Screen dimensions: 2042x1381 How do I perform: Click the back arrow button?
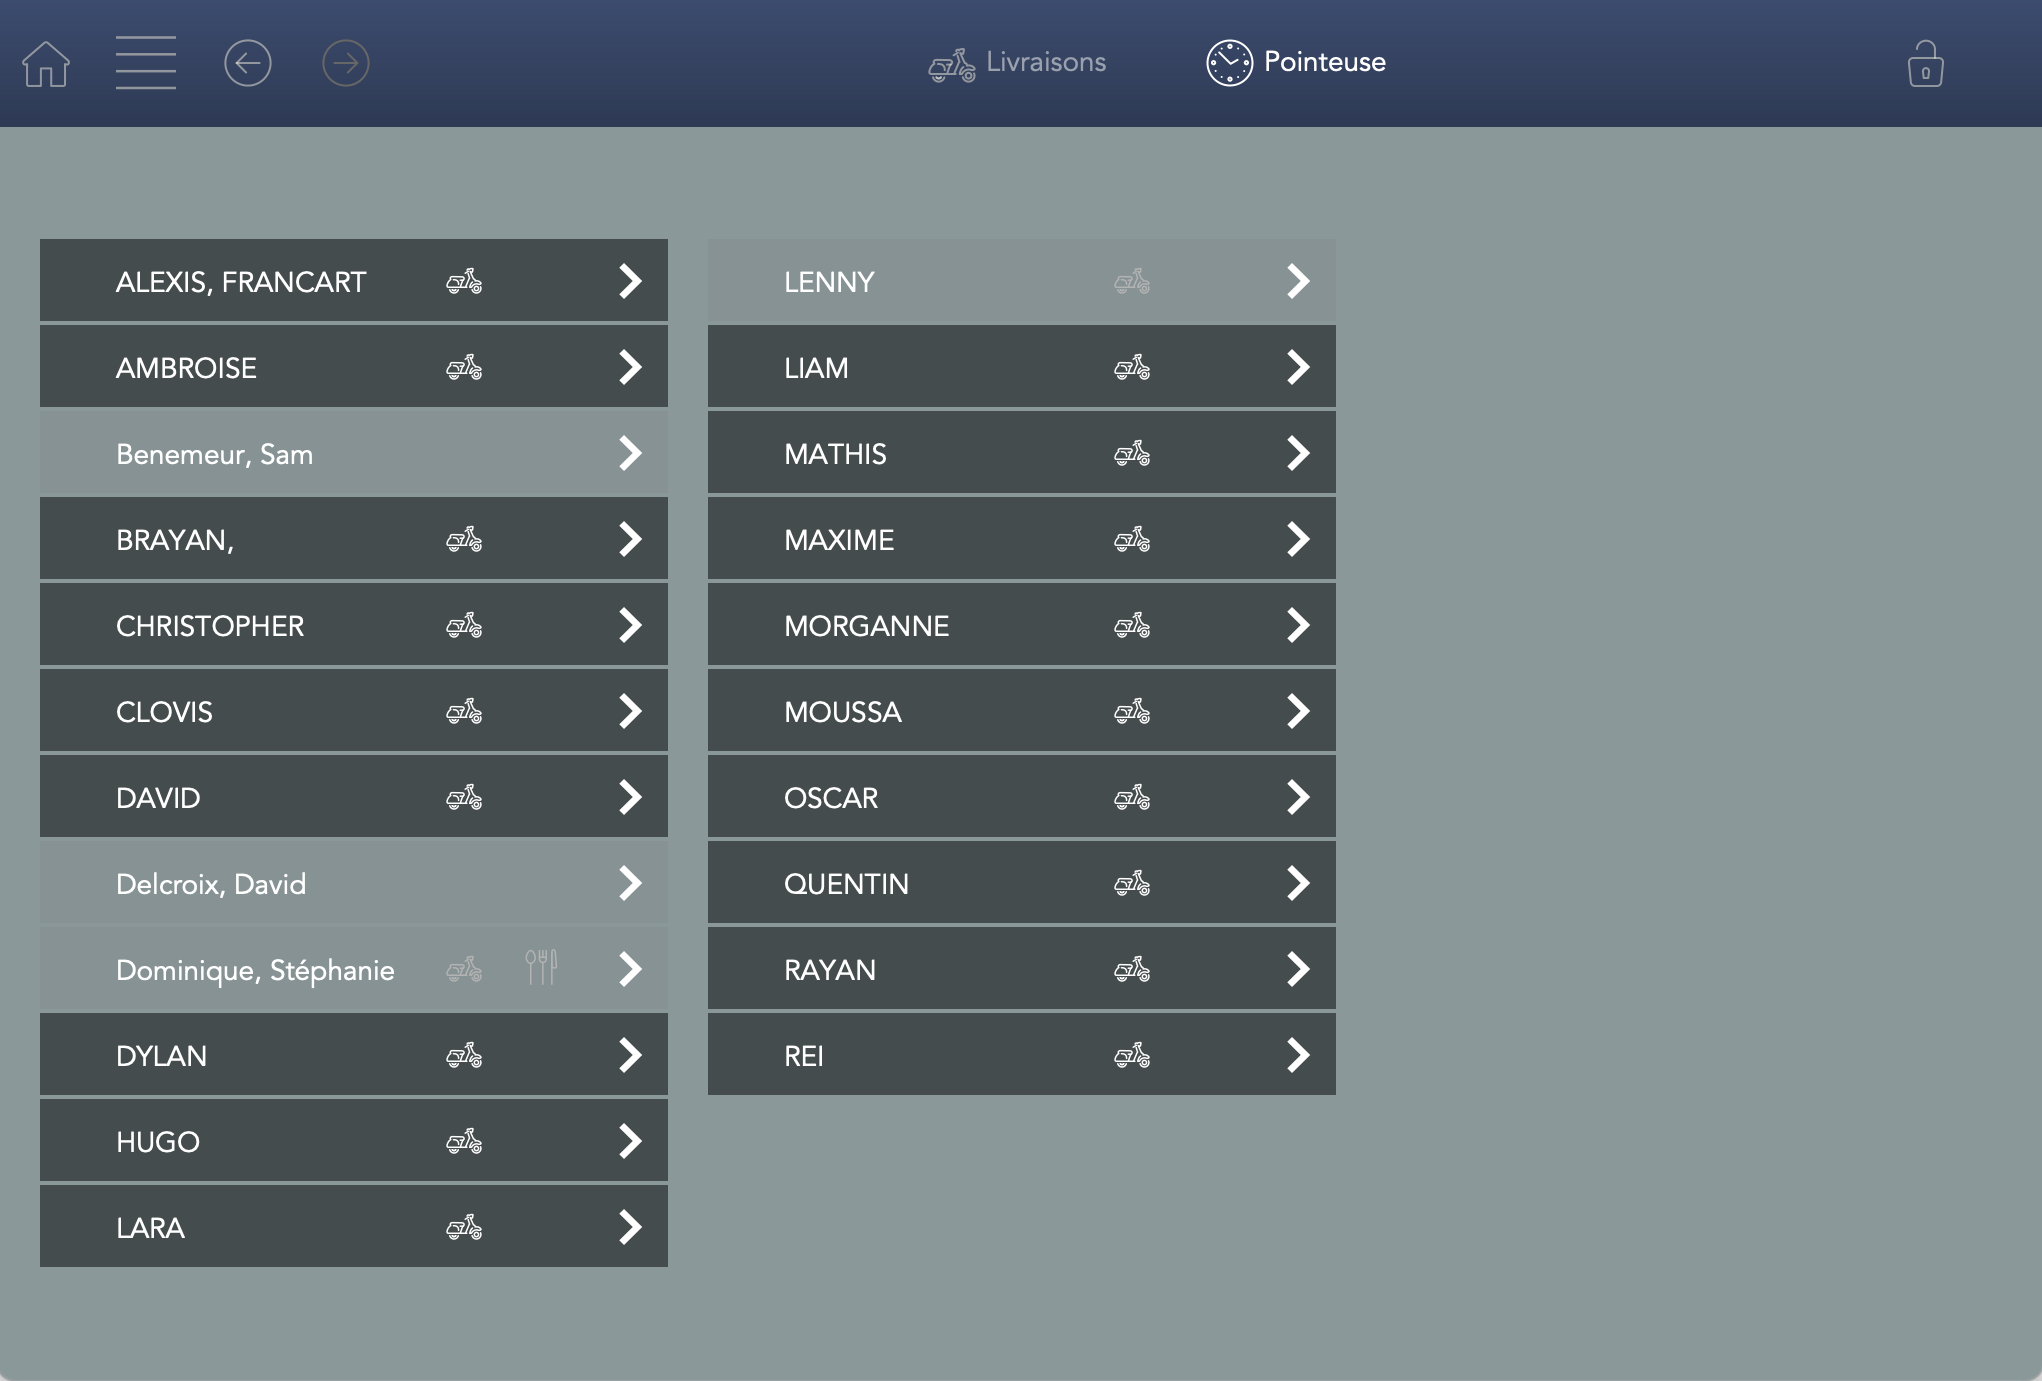(x=248, y=64)
